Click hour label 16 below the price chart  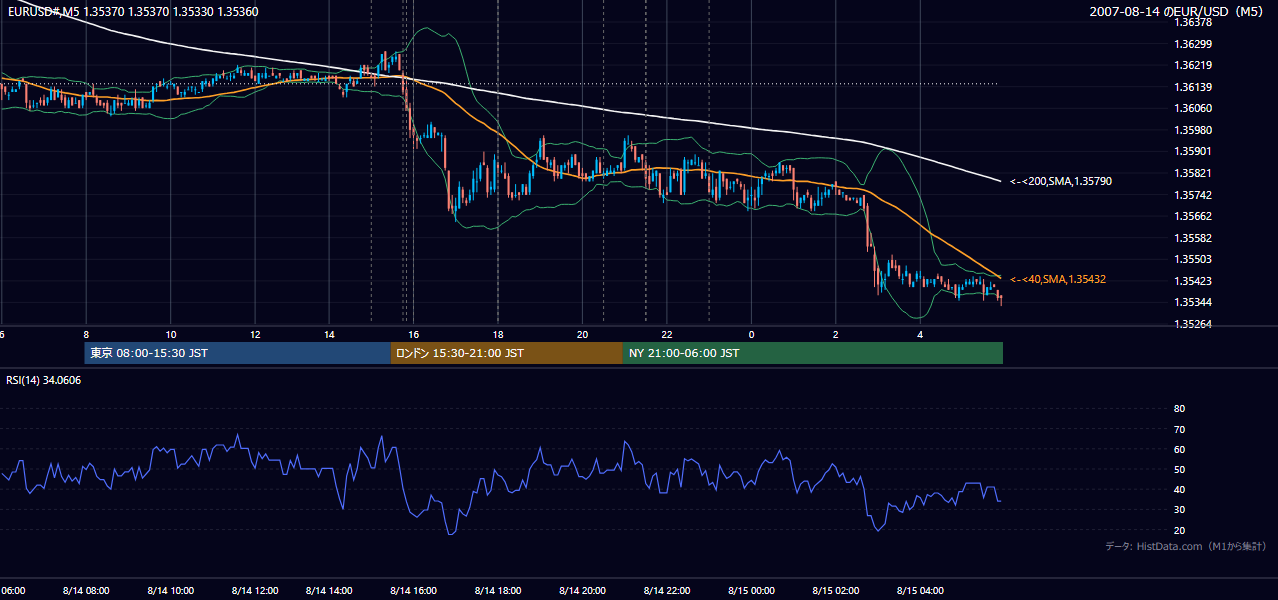pyautogui.click(x=413, y=334)
